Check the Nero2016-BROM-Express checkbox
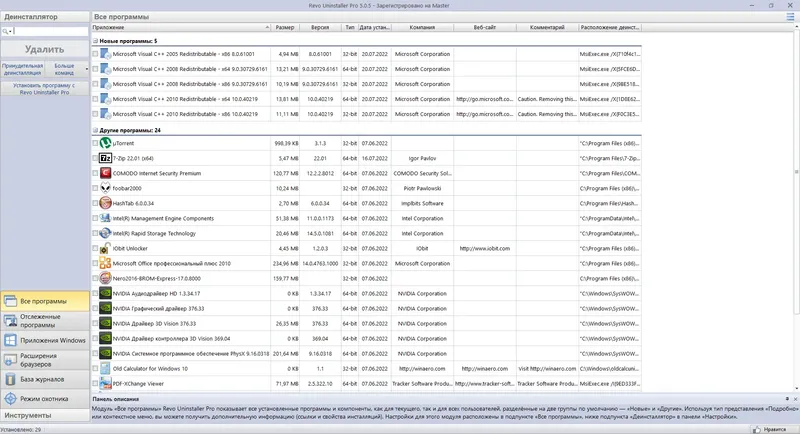The image size is (800, 434). click(x=95, y=278)
